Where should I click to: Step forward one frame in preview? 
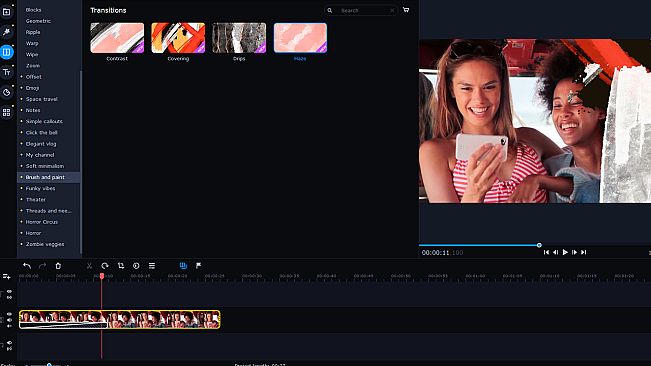tap(574, 252)
